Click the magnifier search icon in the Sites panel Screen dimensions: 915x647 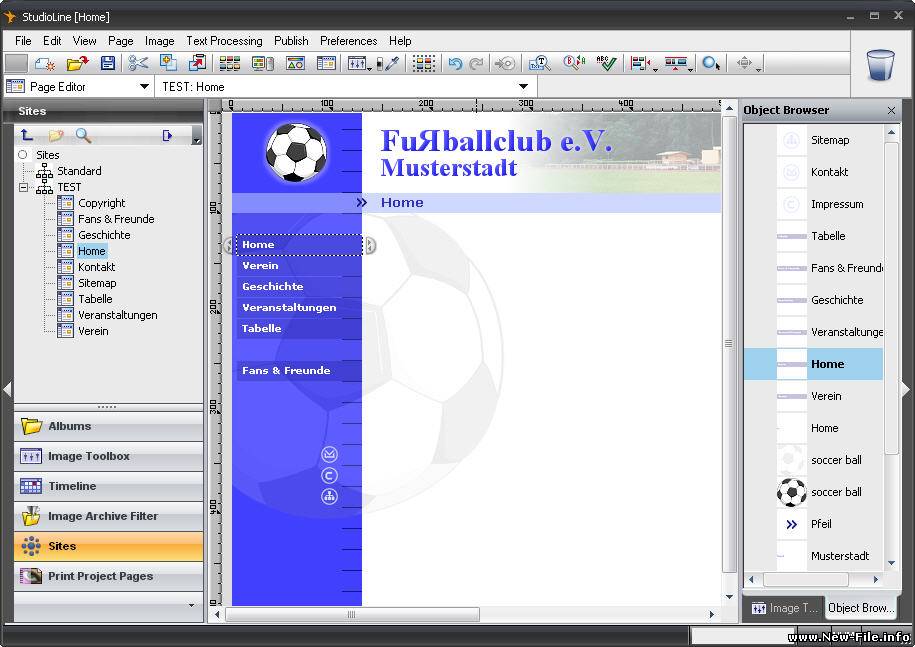click(83, 135)
